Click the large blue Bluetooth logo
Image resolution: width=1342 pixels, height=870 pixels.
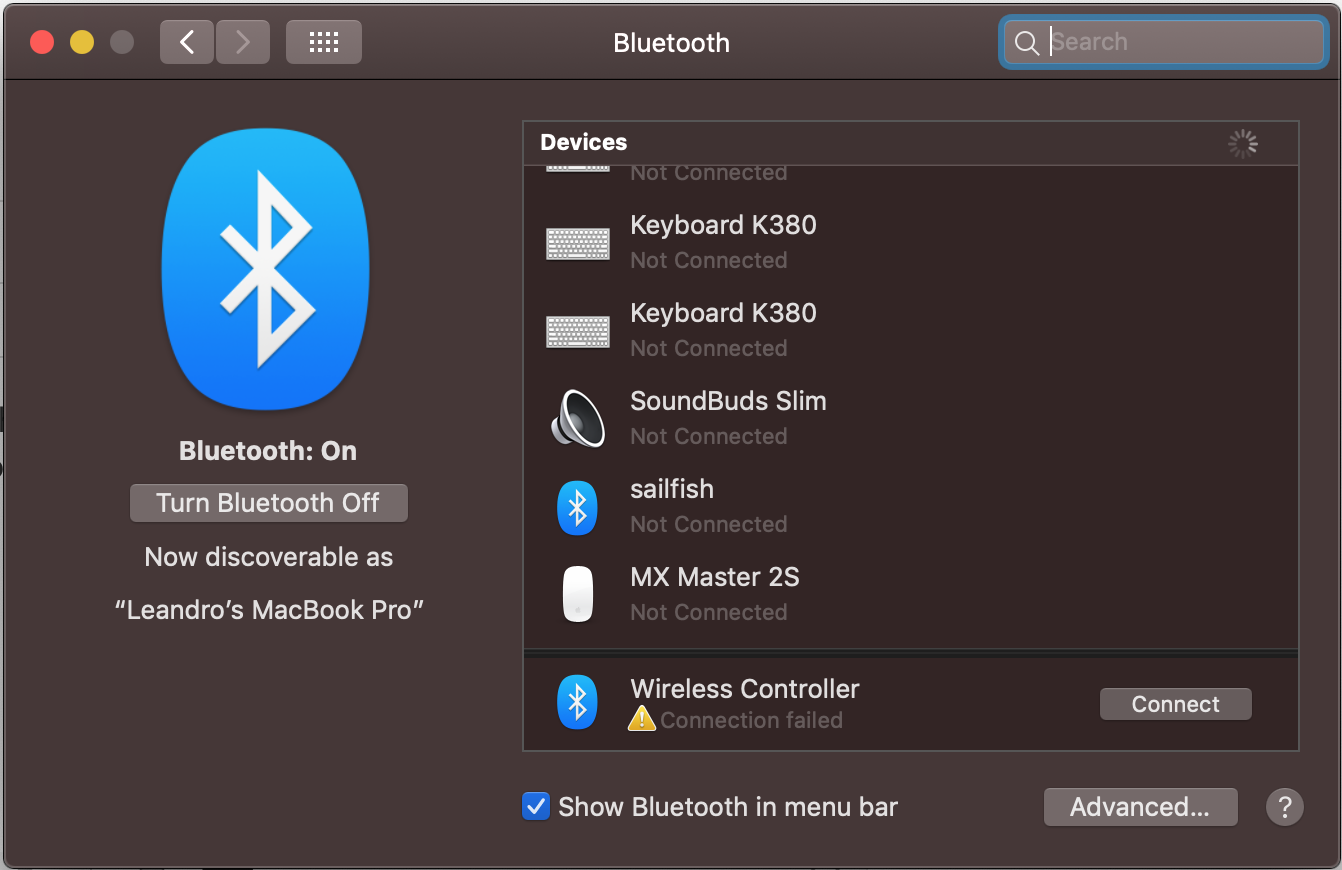266,269
